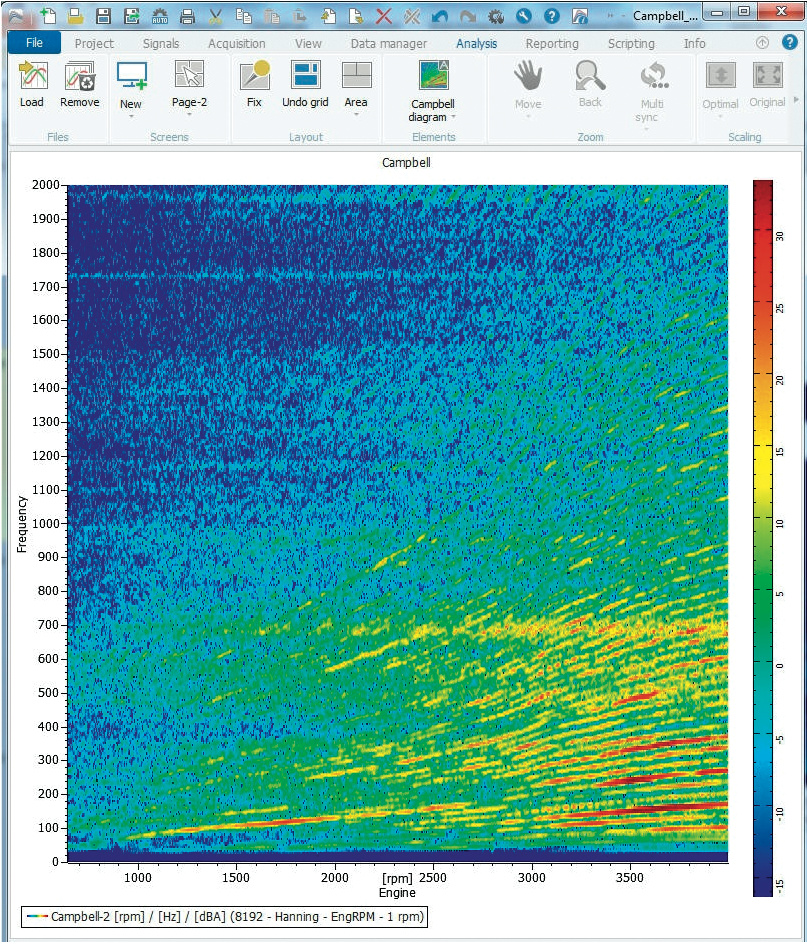The width and height of the screenshot is (807, 944).
Task: Open the Page-2 screen selector dropdown
Action: coord(189,115)
